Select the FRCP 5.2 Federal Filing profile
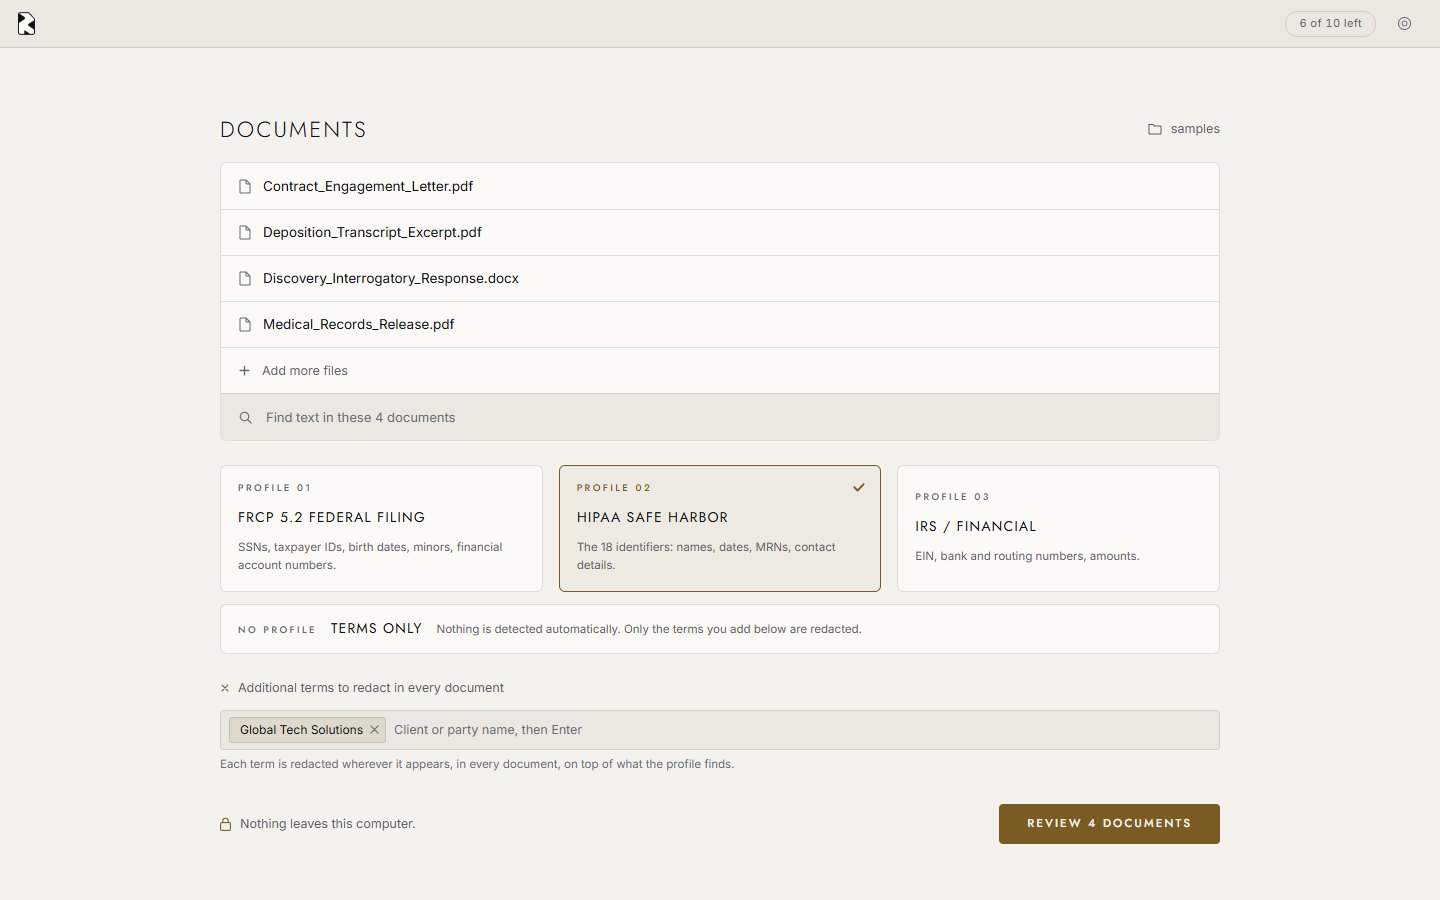Image resolution: width=1440 pixels, height=900 pixels. pos(381,528)
